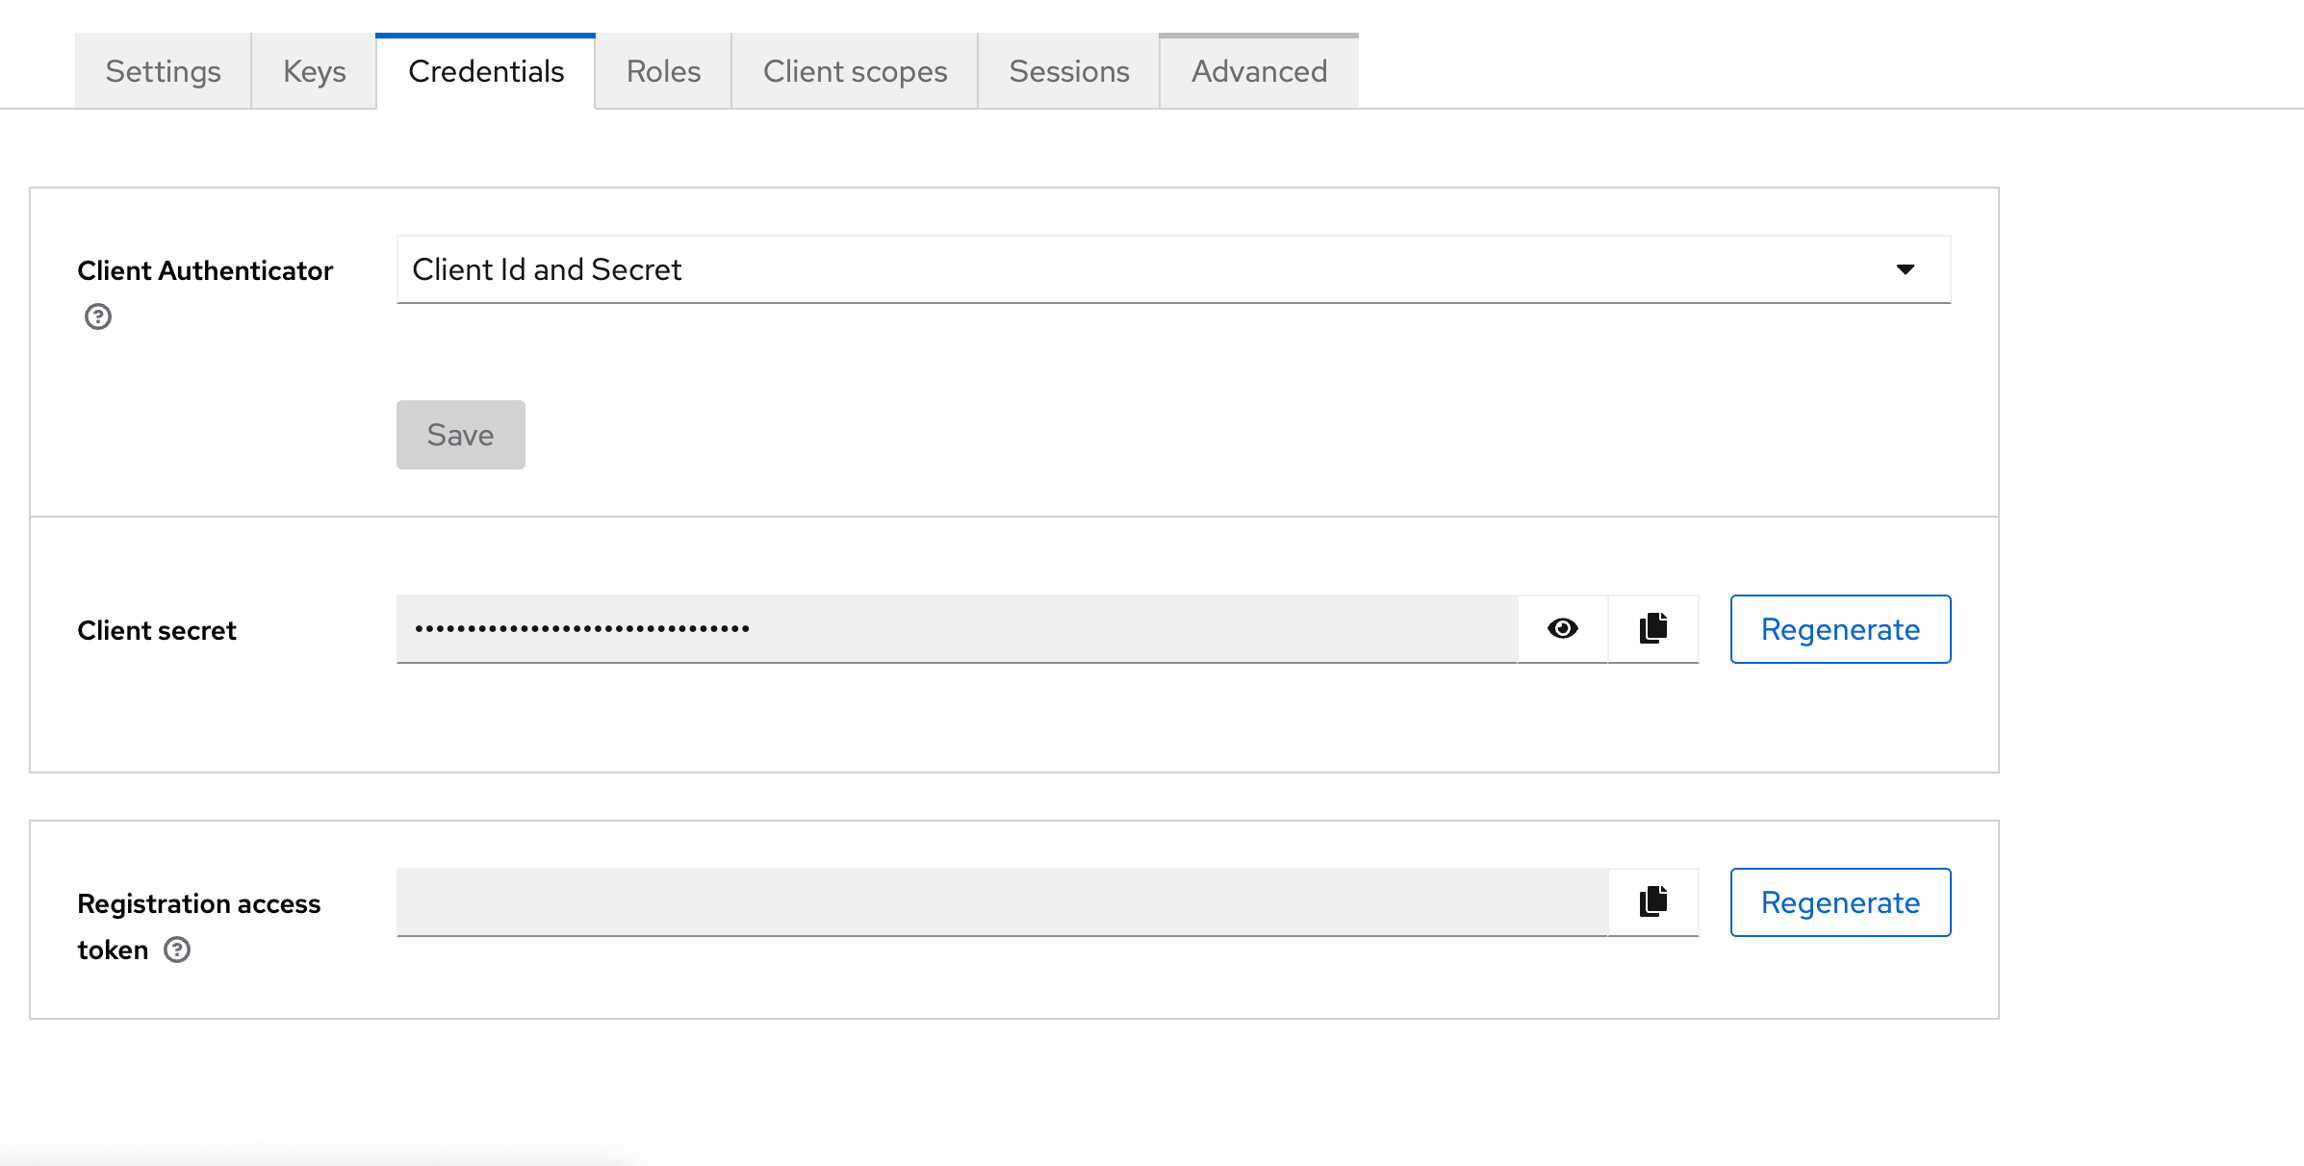The height and width of the screenshot is (1166, 2304).
Task: Select the Credentials tab
Action: (486, 70)
